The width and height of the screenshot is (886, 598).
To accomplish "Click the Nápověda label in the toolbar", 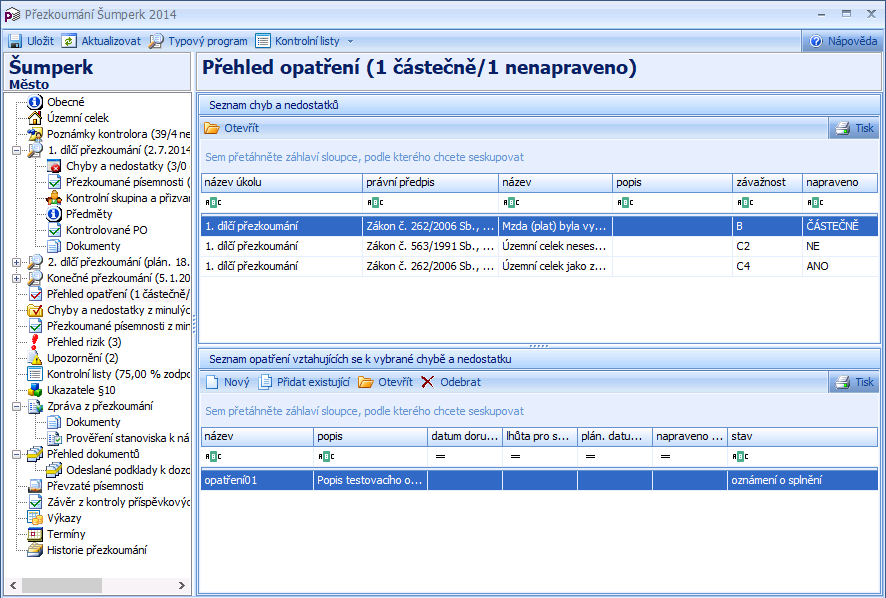I will pos(852,41).
